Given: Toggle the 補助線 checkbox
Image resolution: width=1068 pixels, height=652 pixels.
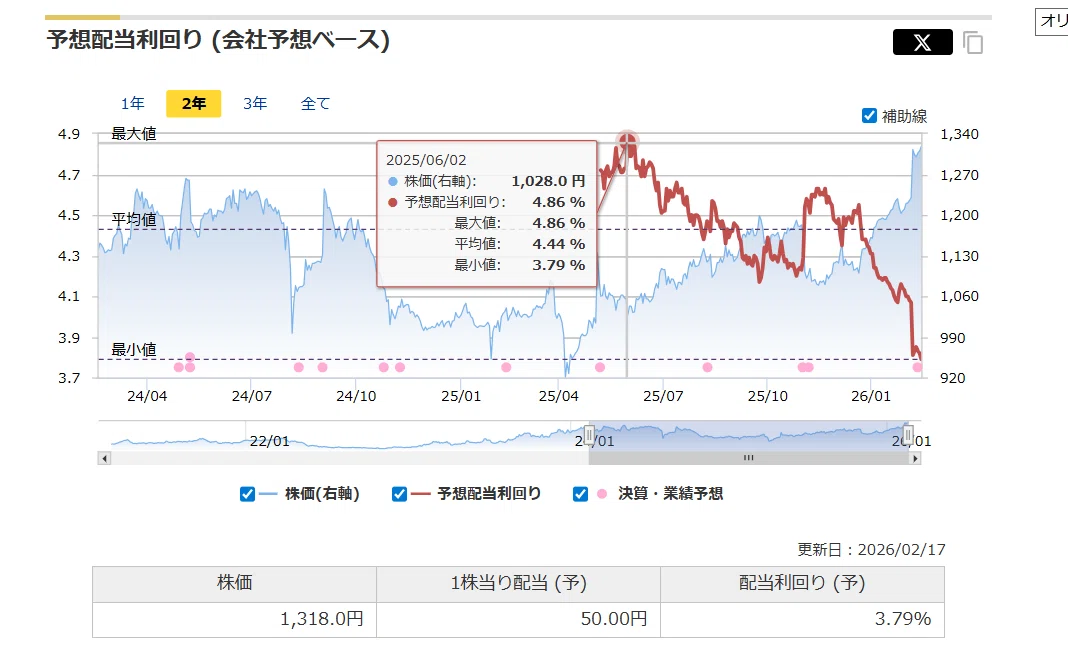Looking at the screenshot, I should tap(869, 116).
